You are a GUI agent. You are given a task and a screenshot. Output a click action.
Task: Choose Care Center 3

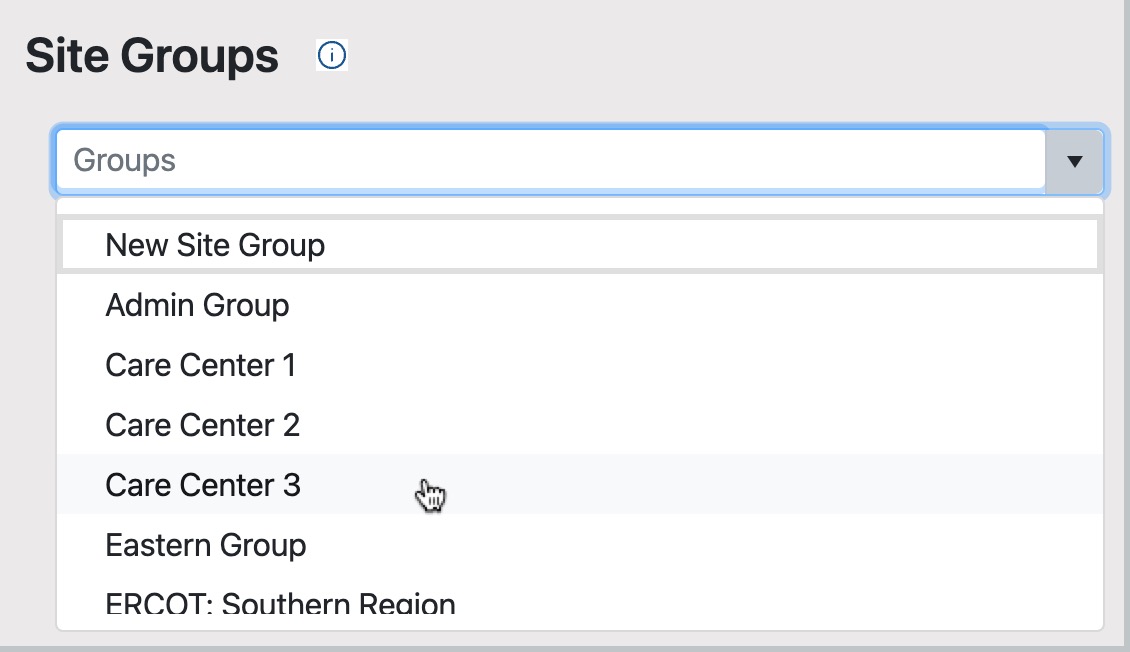point(201,485)
